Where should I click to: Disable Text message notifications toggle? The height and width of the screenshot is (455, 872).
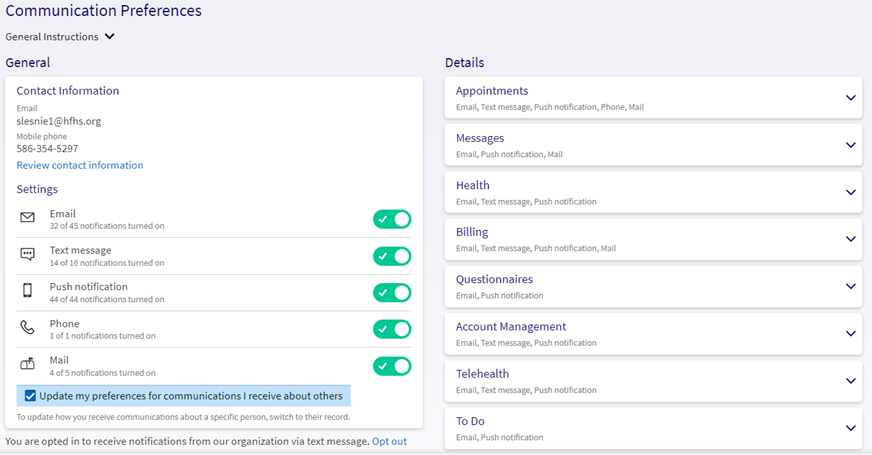[392, 256]
